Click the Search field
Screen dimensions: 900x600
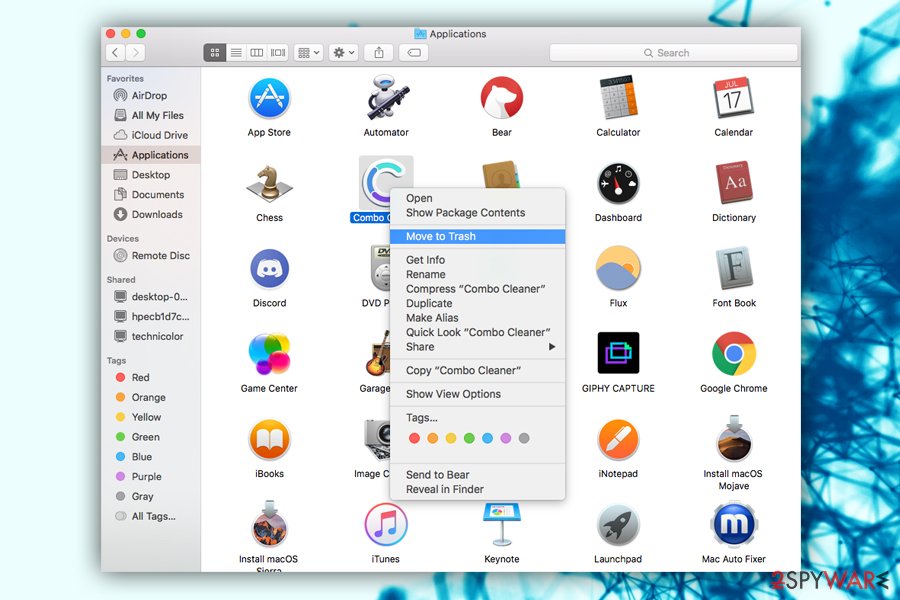673,53
